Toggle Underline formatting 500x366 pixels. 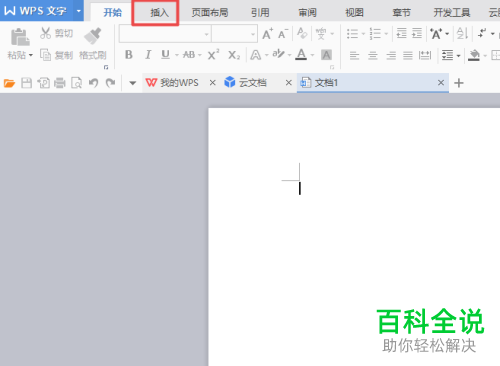[x=165, y=54]
